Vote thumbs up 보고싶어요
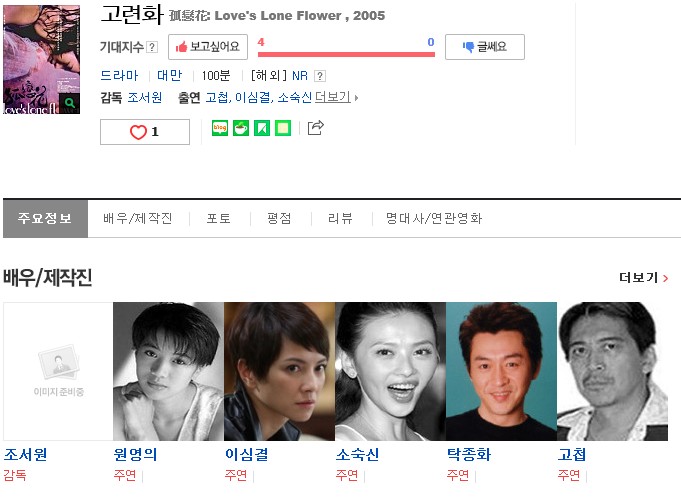The width and height of the screenshot is (681, 498). click(x=208, y=47)
